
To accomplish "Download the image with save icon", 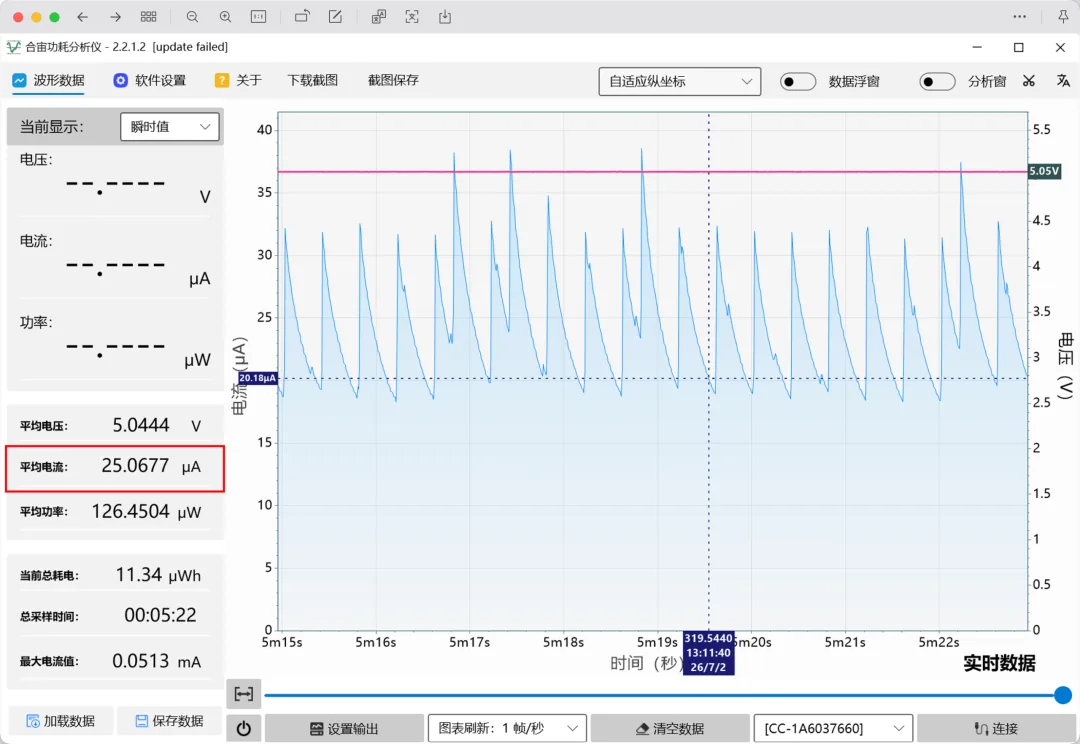I will pyautogui.click(x=445, y=17).
